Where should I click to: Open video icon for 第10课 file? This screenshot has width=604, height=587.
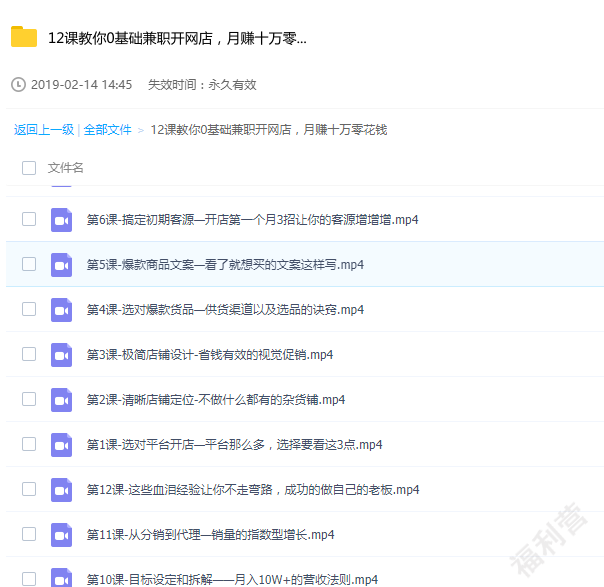coord(61,577)
